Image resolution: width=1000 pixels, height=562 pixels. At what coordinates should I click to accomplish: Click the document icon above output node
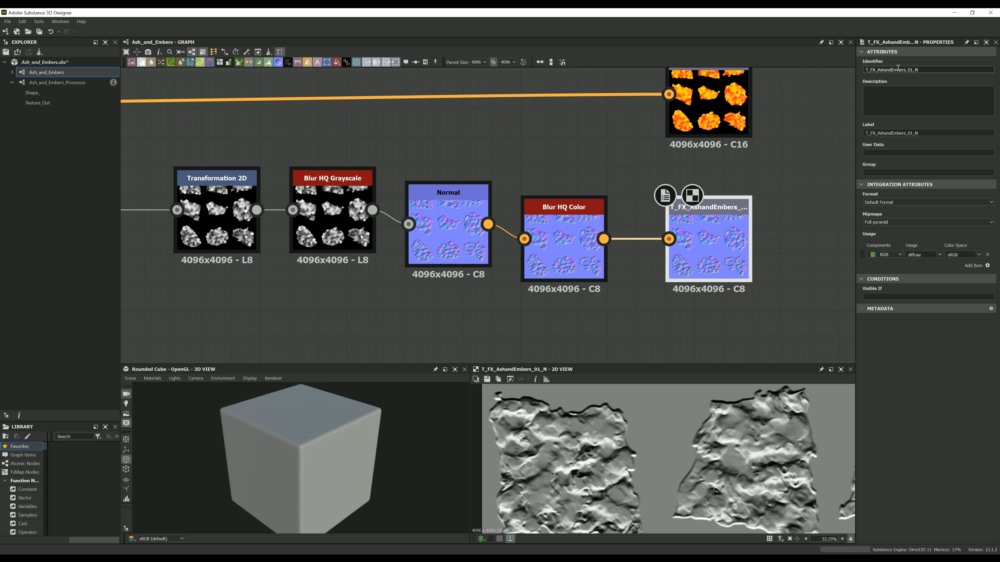665,195
